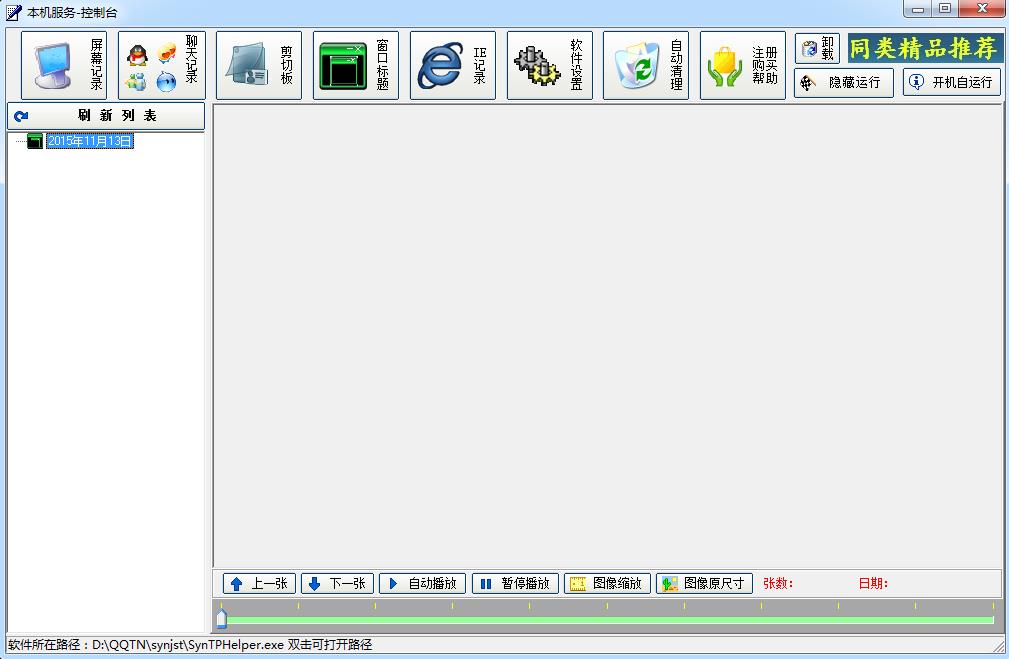Toggle 图像缩放 image scaling
This screenshot has height=659, width=1009.
tap(607, 584)
